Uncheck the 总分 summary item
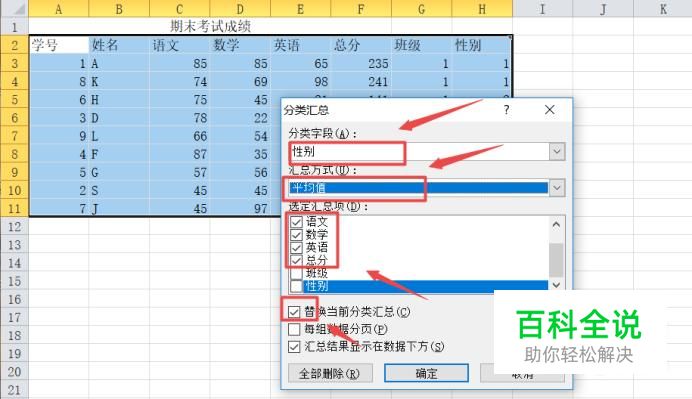Screen dimensions: 692x399 (296, 260)
